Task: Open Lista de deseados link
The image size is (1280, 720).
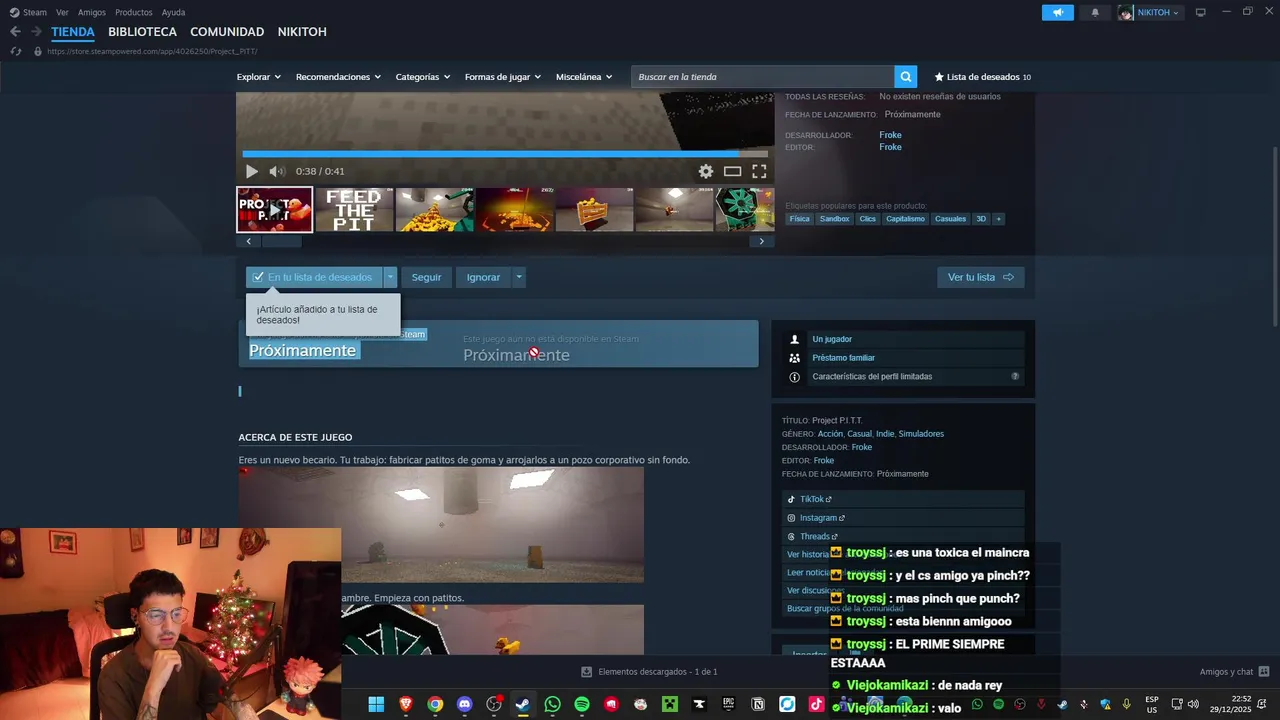Action: click(x=982, y=77)
